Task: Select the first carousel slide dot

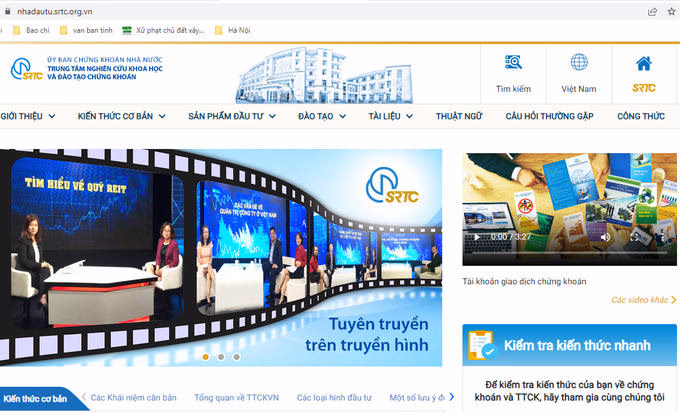Action: click(x=205, y=356)
